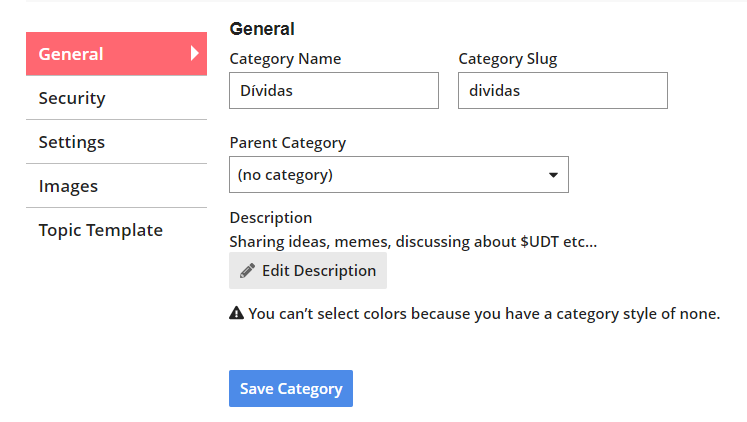Go to the Images section
This screenshot has height=422, width=747.
coord(116,186)
